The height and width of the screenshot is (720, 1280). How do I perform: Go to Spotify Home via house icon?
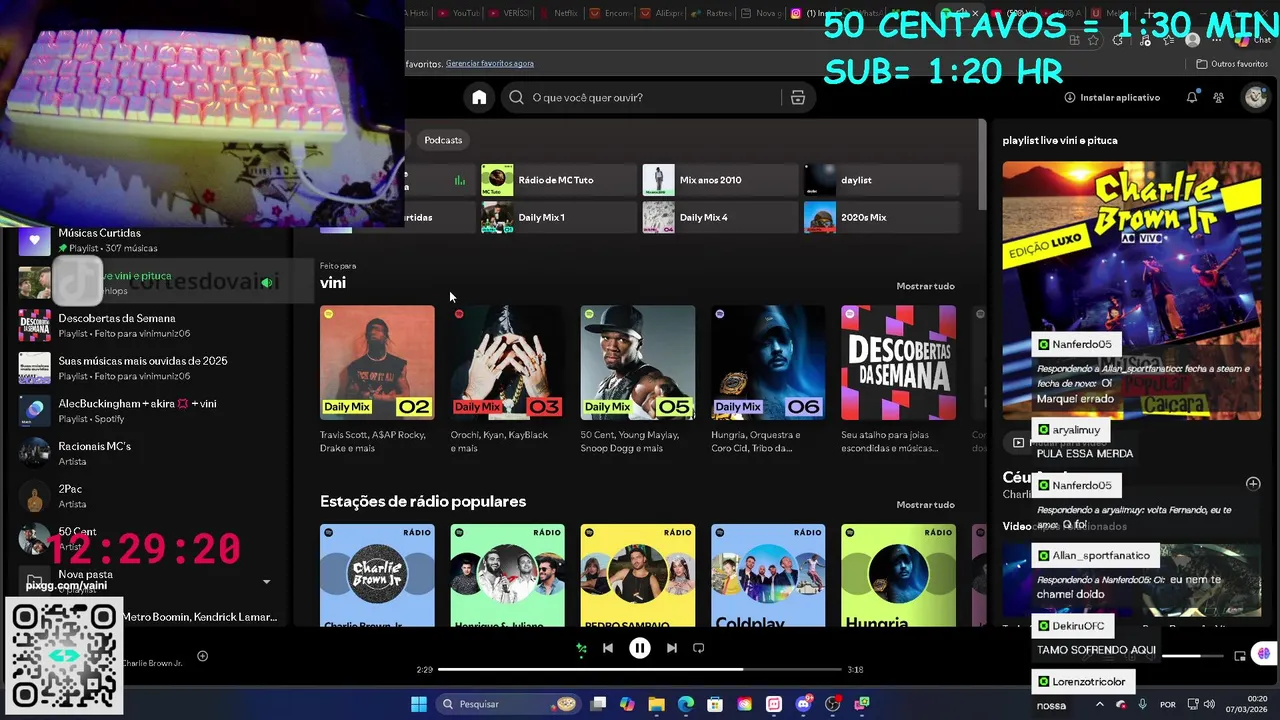479,97
